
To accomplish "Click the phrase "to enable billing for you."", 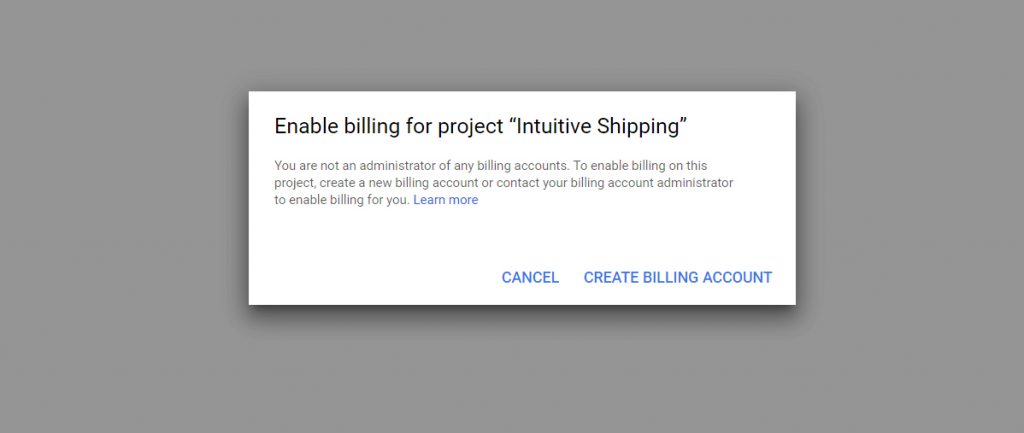I will (x=342, y=200).
